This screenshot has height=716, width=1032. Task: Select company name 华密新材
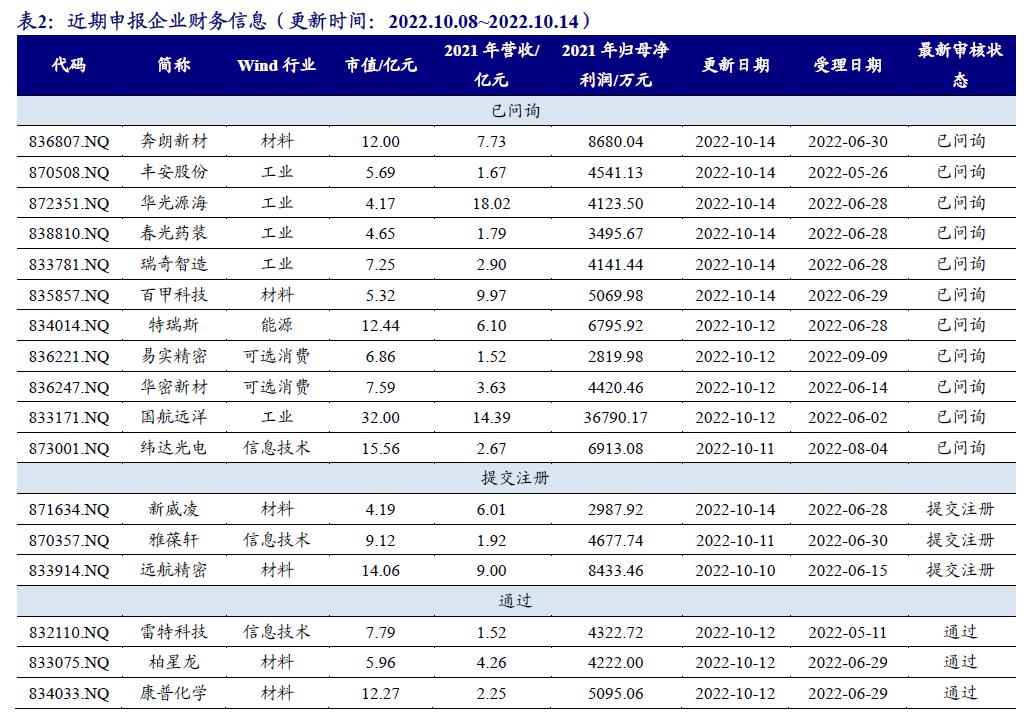(174, 387)
